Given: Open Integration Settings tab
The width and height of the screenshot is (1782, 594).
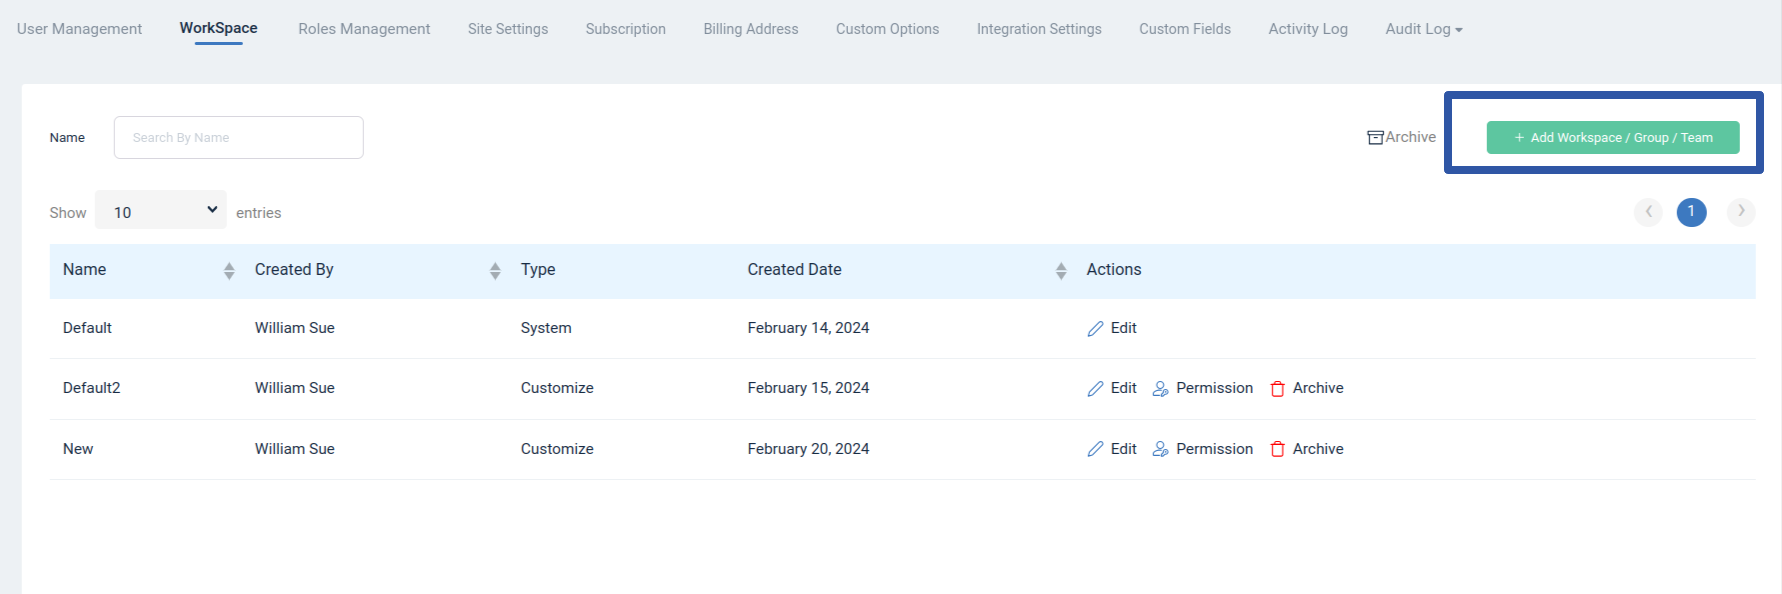Looking at the screenshot, I should pyautogui.click(x=1039, y=29).
